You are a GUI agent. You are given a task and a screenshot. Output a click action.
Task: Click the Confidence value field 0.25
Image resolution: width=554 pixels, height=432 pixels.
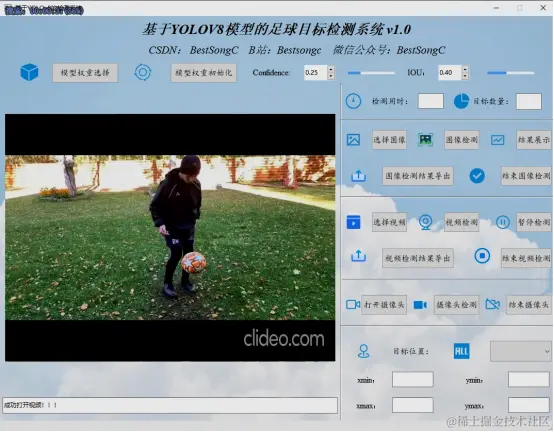point(316,72)
